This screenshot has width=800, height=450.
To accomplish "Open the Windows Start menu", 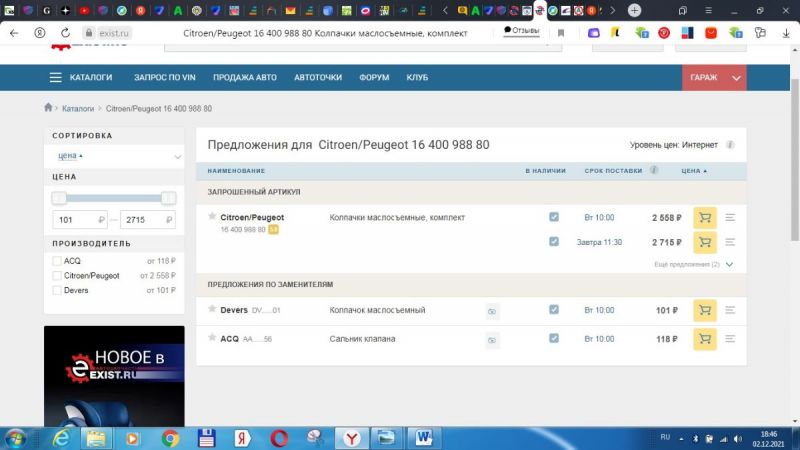I will [15, 439].
